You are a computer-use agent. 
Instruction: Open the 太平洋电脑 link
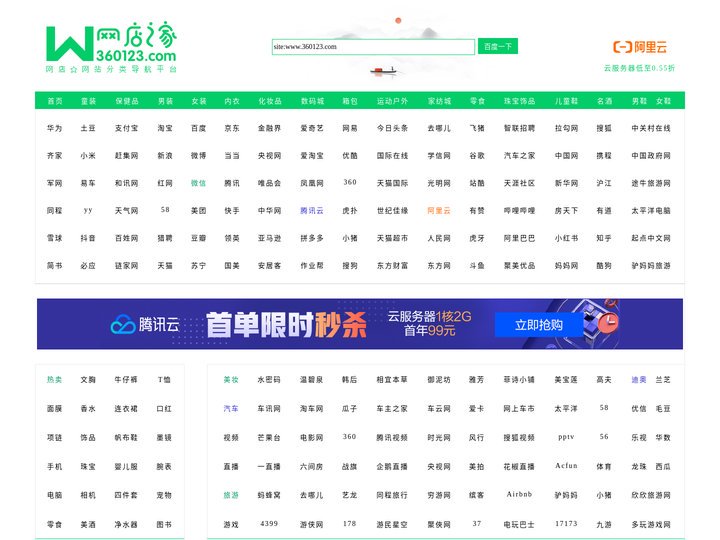tap(651, 211)
